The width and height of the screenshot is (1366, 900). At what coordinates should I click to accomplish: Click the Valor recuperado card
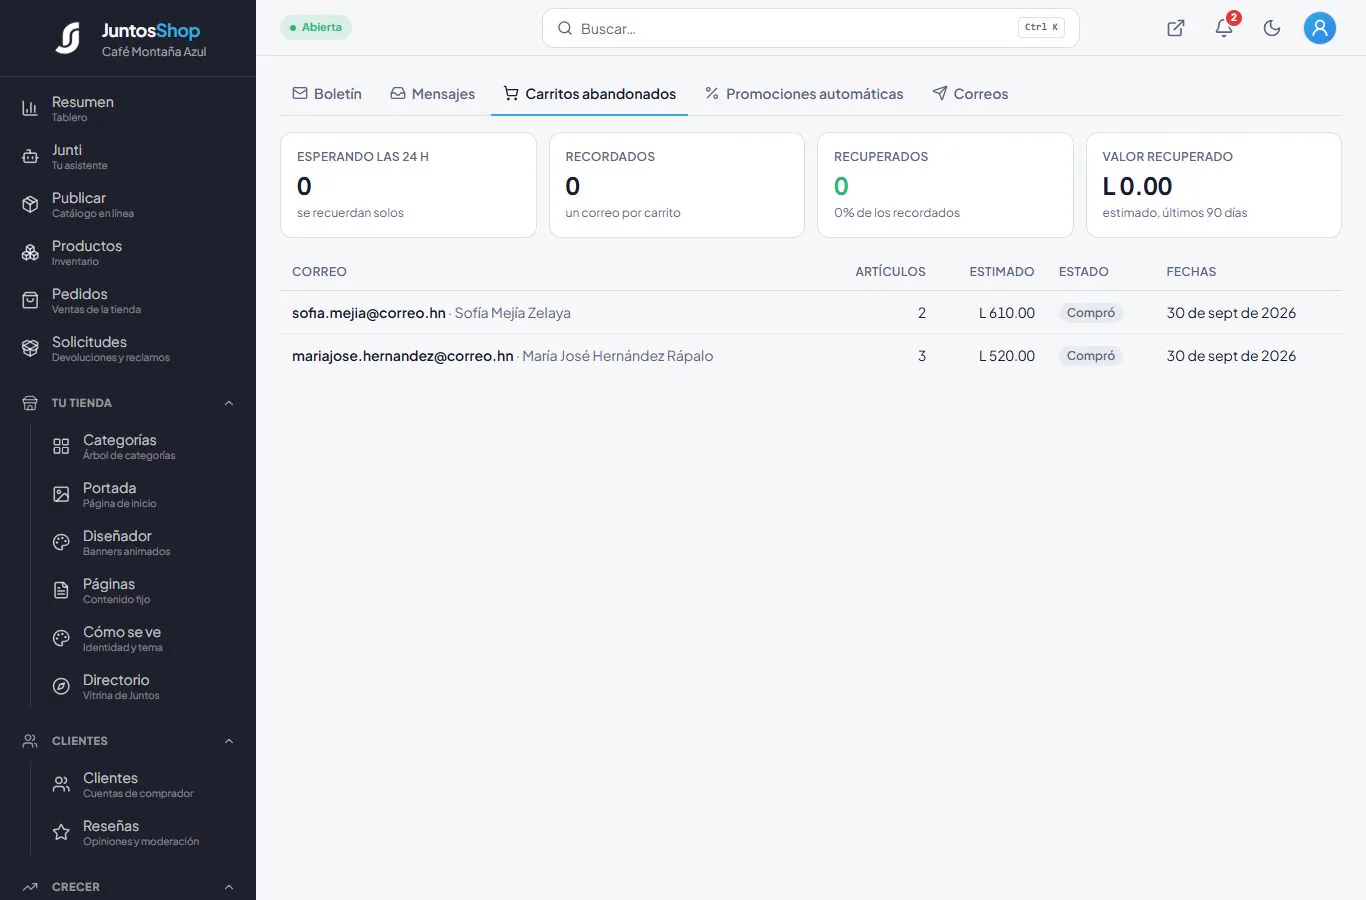pyautogui.click(x=1214, y=185)
